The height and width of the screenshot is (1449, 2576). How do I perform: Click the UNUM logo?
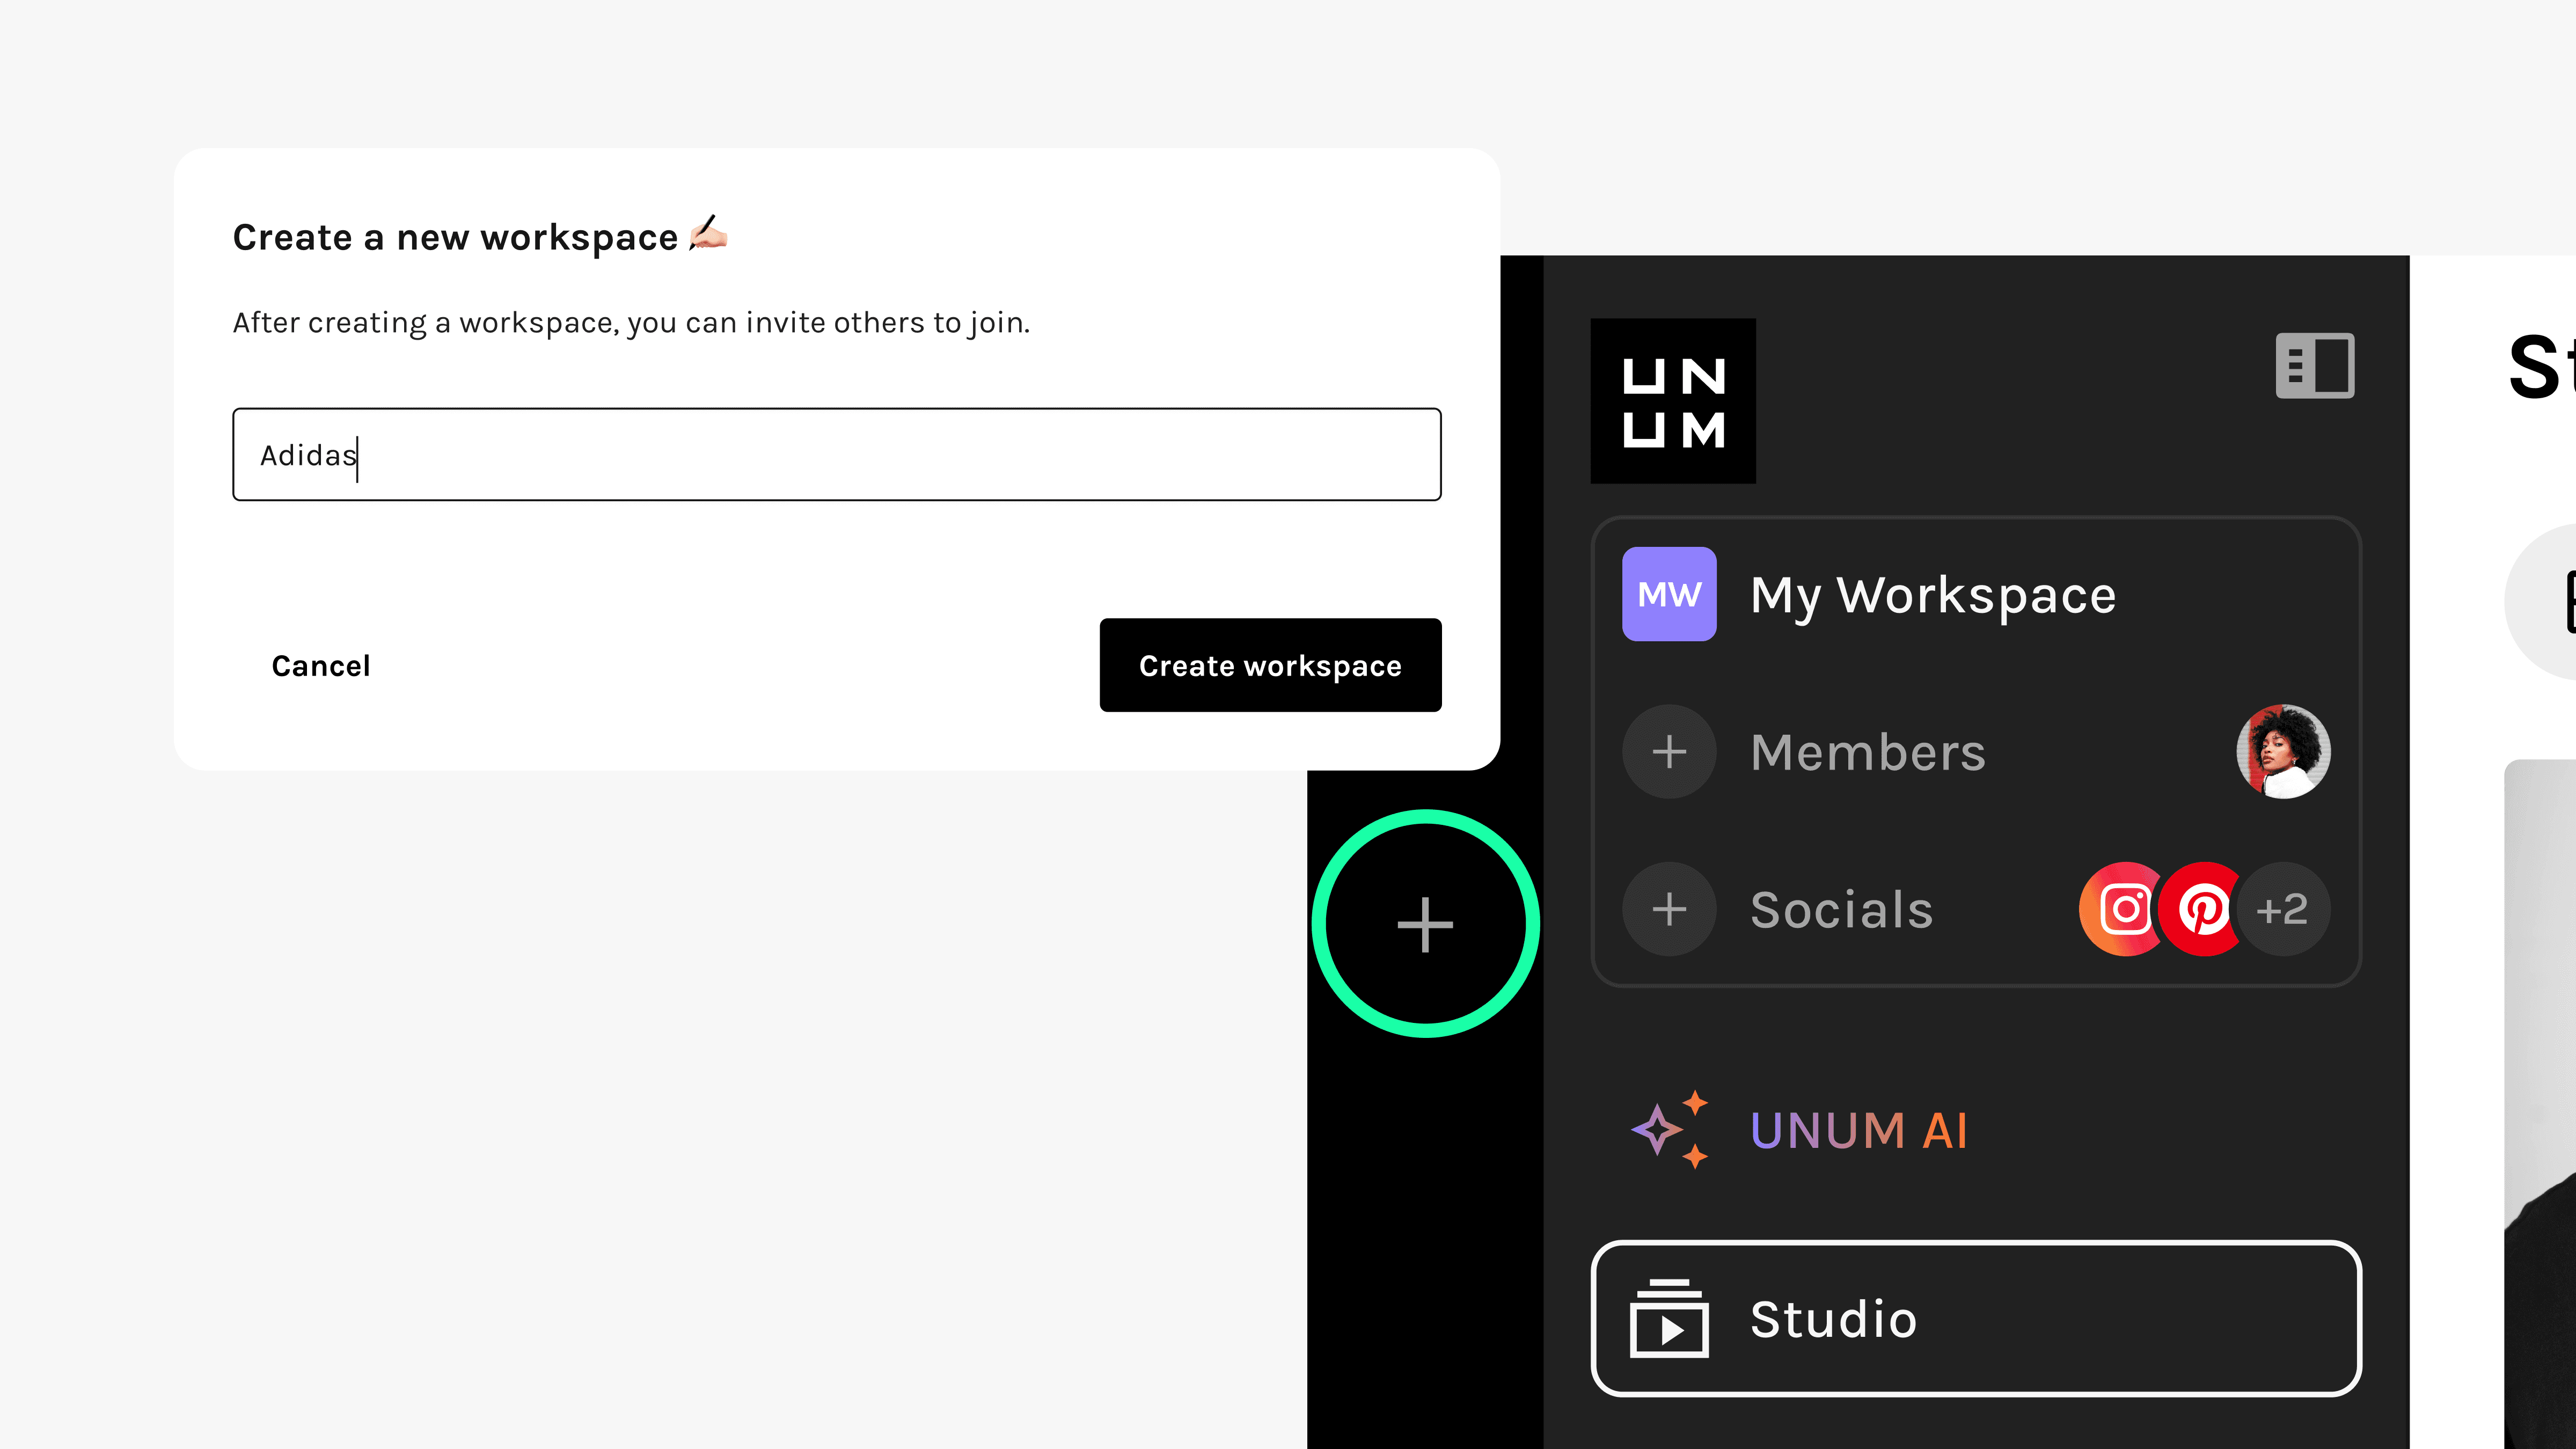pyautogui.click(x=1673, y=401)
